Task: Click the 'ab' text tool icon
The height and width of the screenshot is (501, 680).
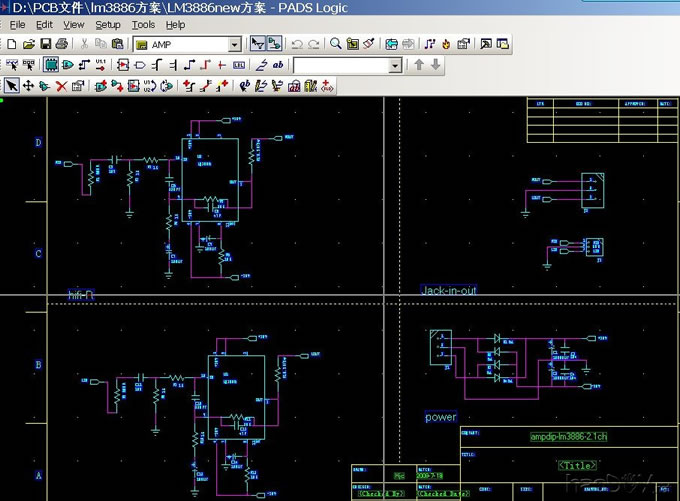Action: pyautogui.click(x=278, y=65)
